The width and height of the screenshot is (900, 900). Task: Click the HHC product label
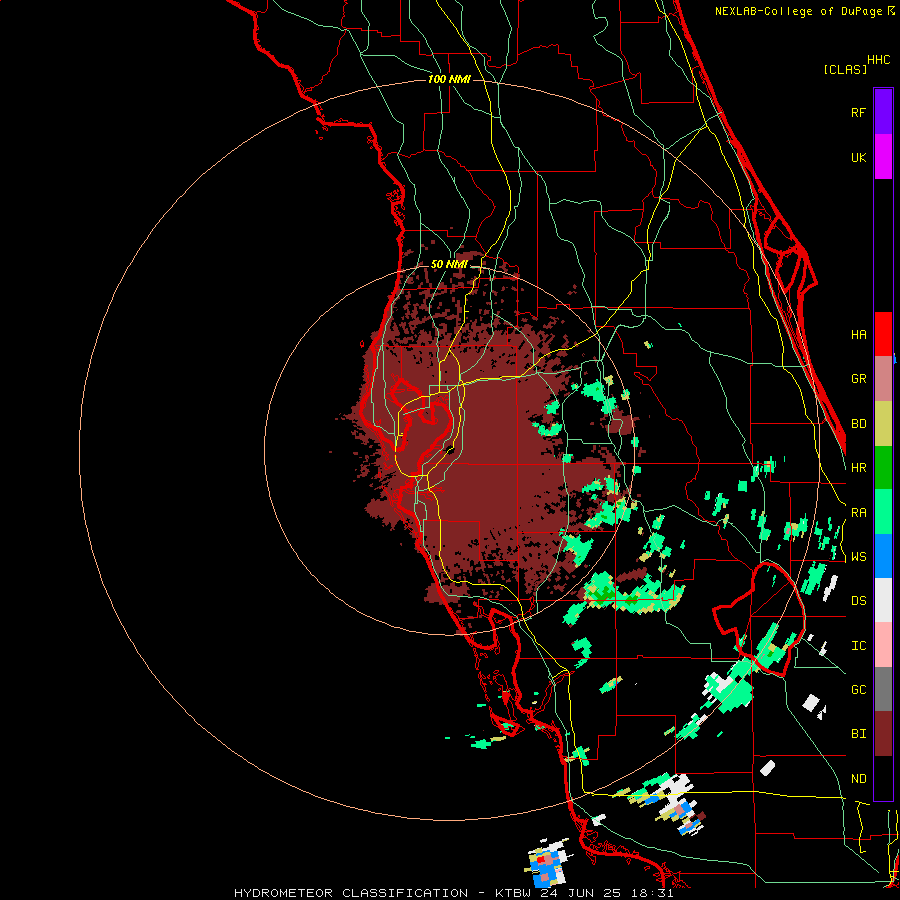(x=879, y=60)
